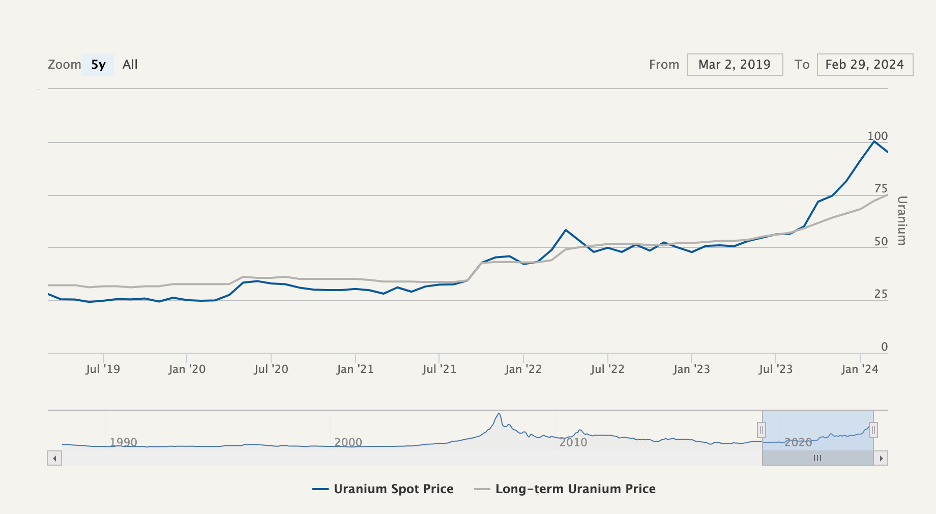Click the spot price spike in early 2022
The image size is (936, 514).
pos(566,230)
